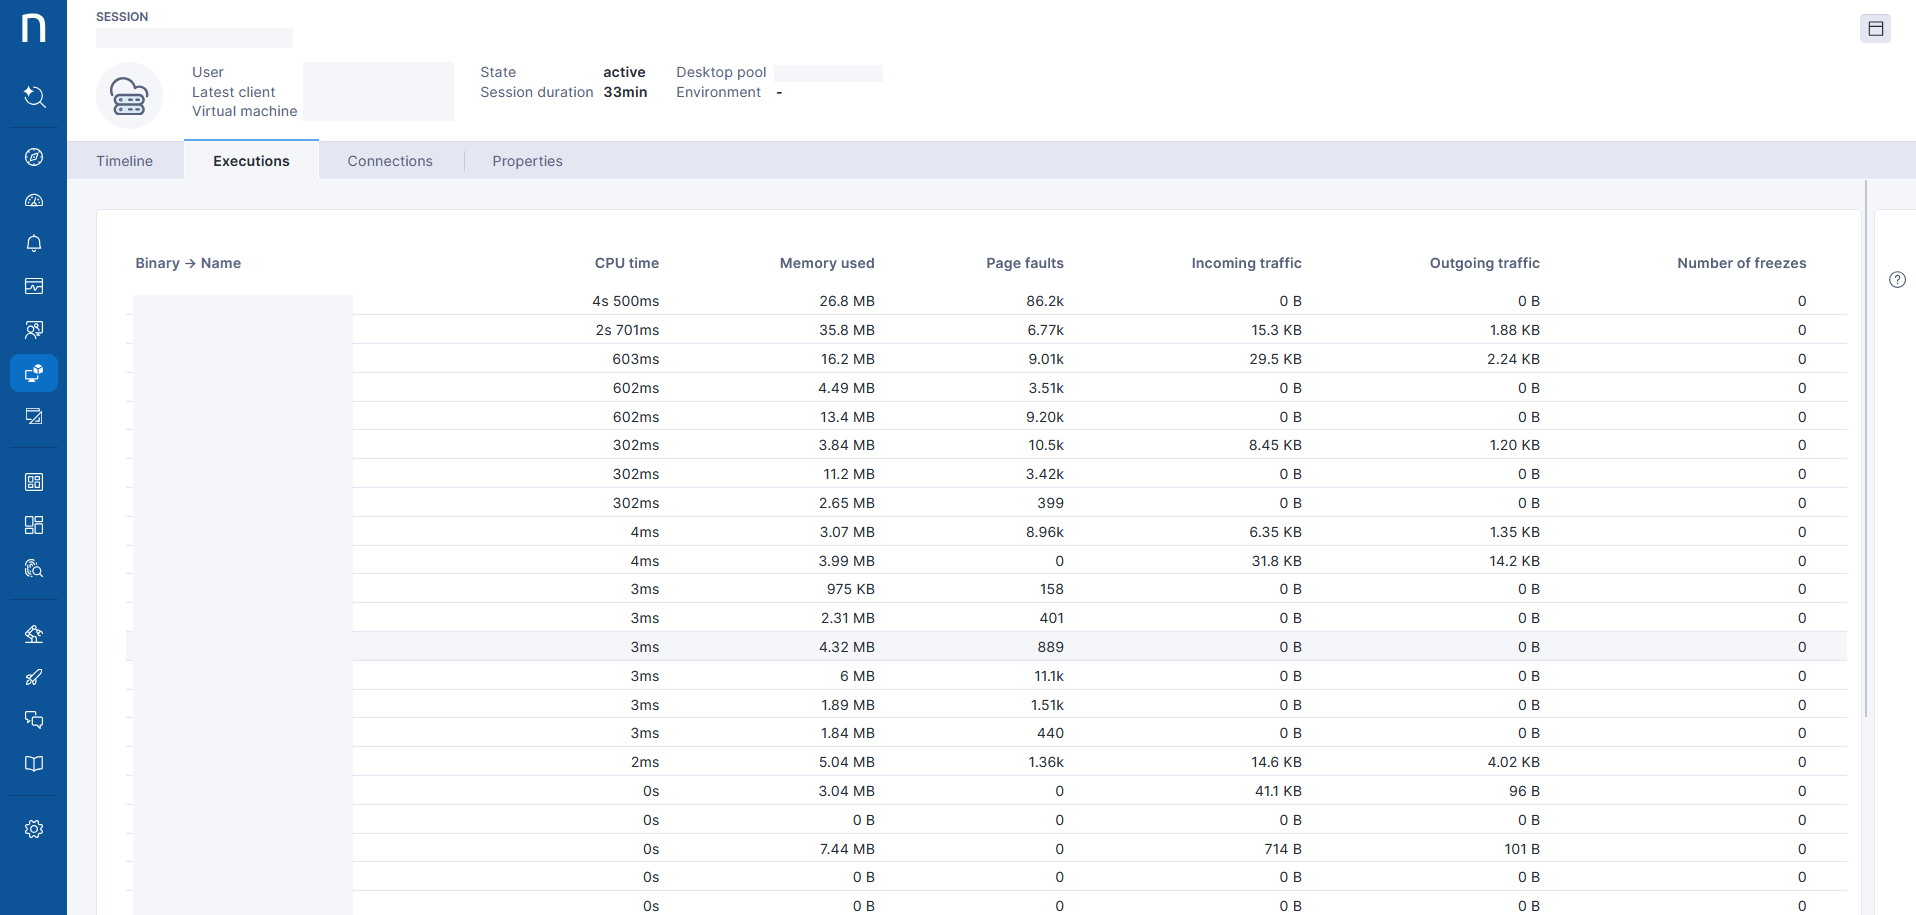1916x915 pixels.
Task: Switch to the Timeline tab
Action: pos(125,161)
